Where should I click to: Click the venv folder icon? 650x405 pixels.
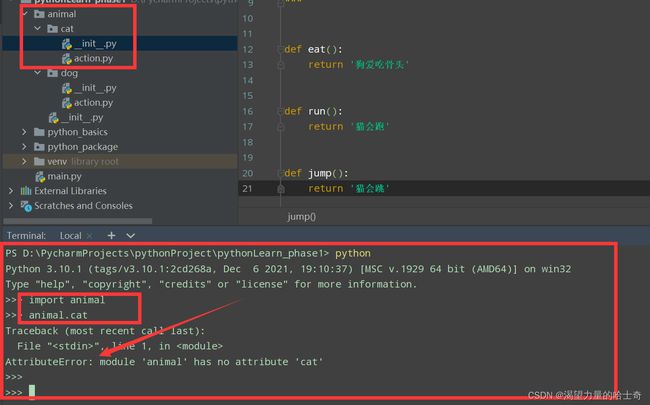[39, 161]
